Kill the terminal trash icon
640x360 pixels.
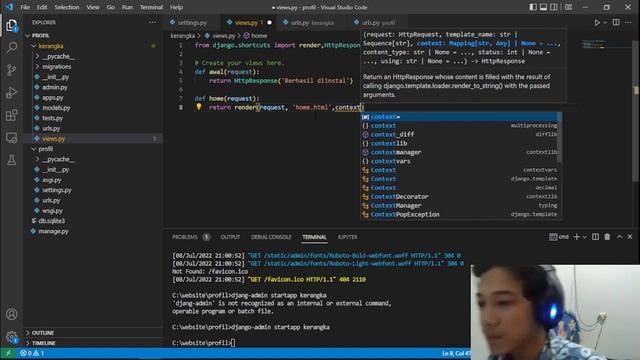pyautogui.click(x=607, y=237)
